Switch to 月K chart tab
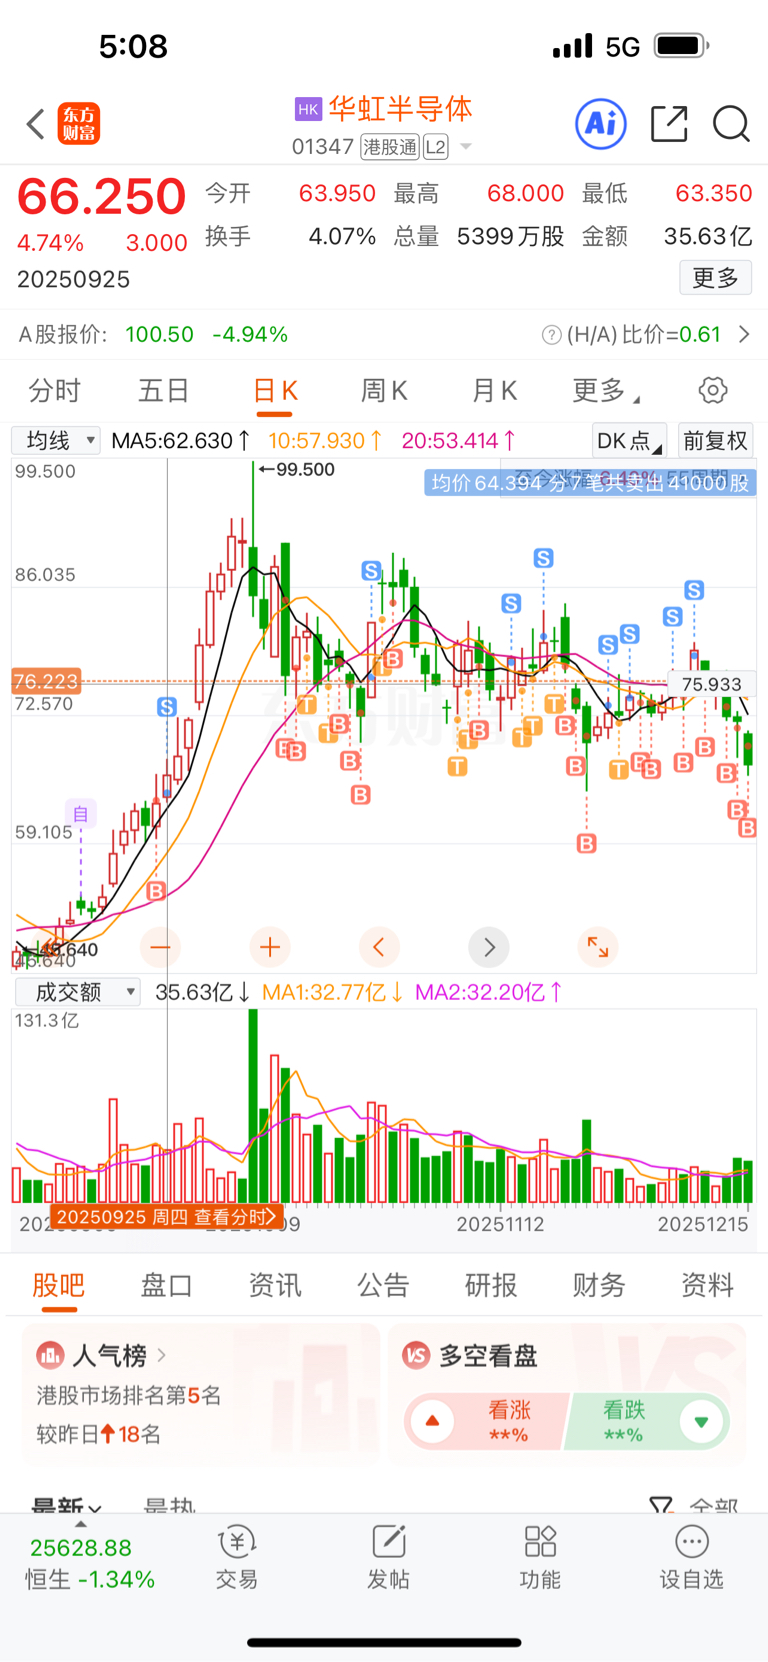768x1662 pixels. tap(494, 390)
